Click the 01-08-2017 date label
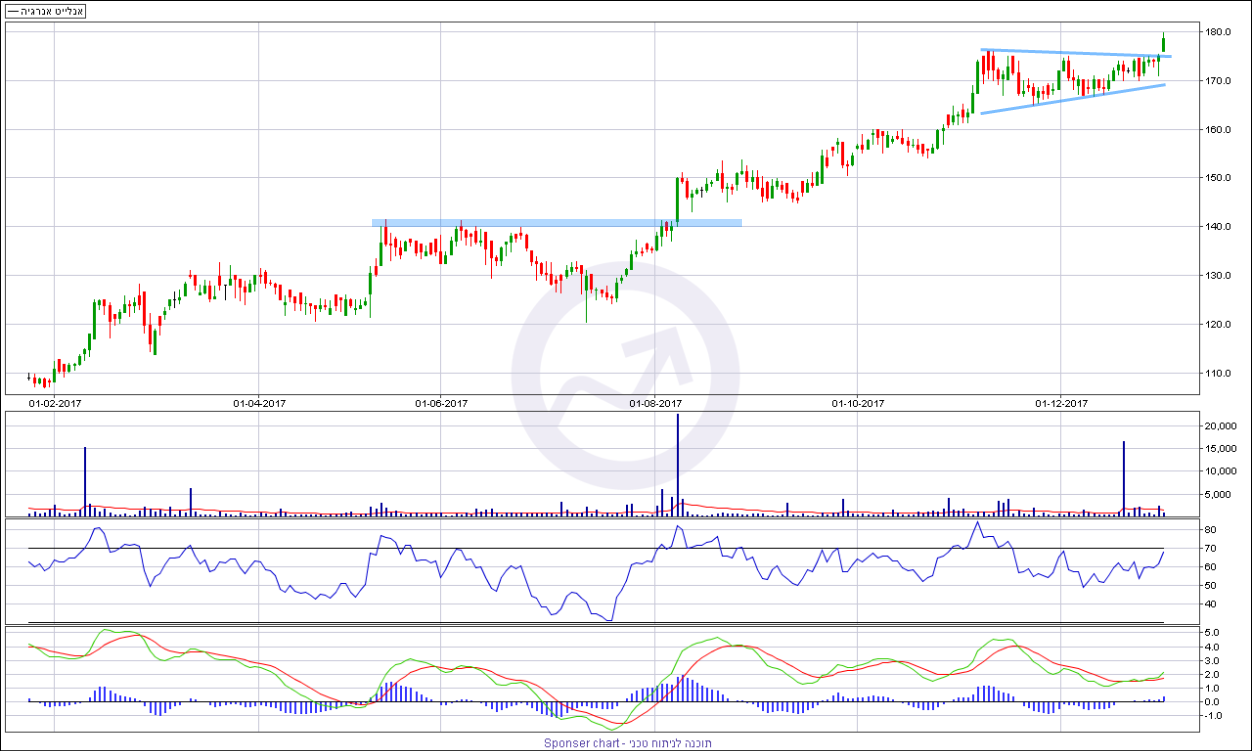 pos(655,404)
